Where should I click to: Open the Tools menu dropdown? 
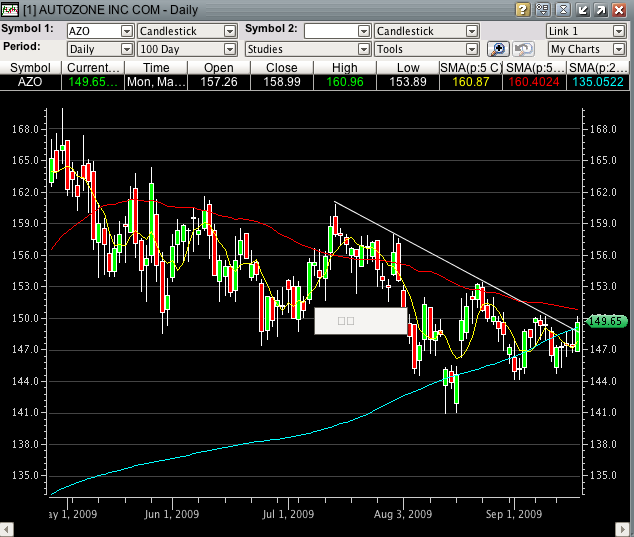(471, 49)
